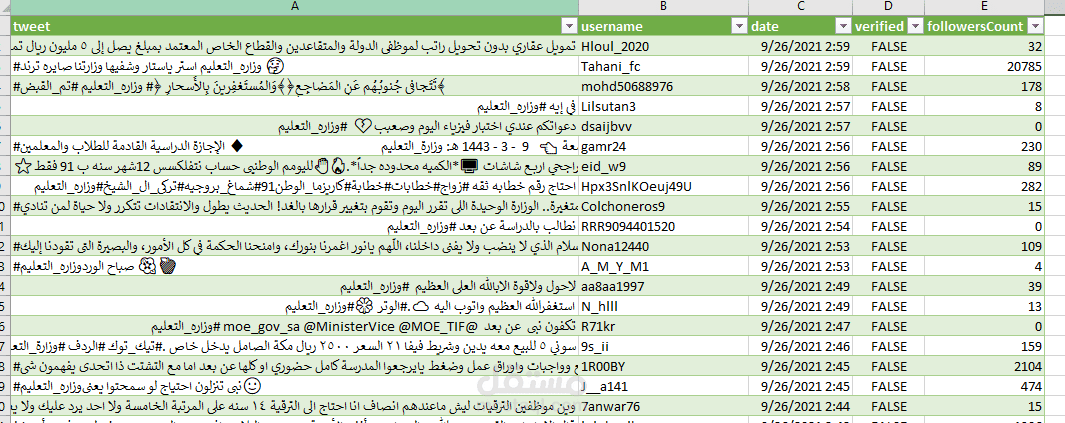
Task: Open the verified column filter dropdown
Action: click(x=914, y=26)
